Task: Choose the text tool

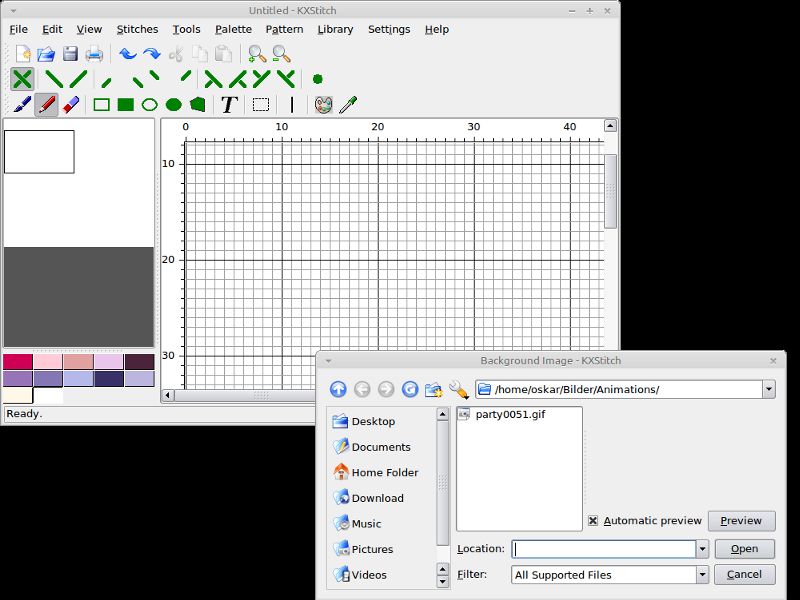Action: [229, 105]
